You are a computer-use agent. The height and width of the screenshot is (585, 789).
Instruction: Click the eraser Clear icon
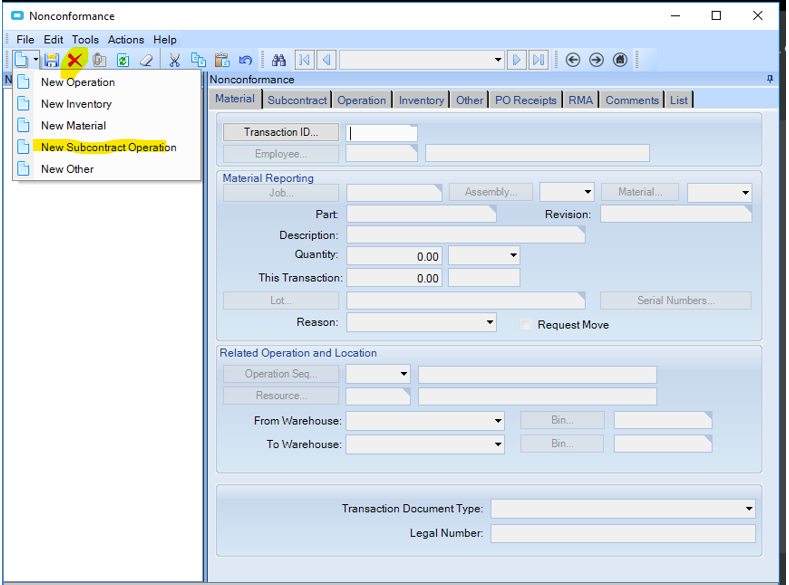(x=147, y=60)
